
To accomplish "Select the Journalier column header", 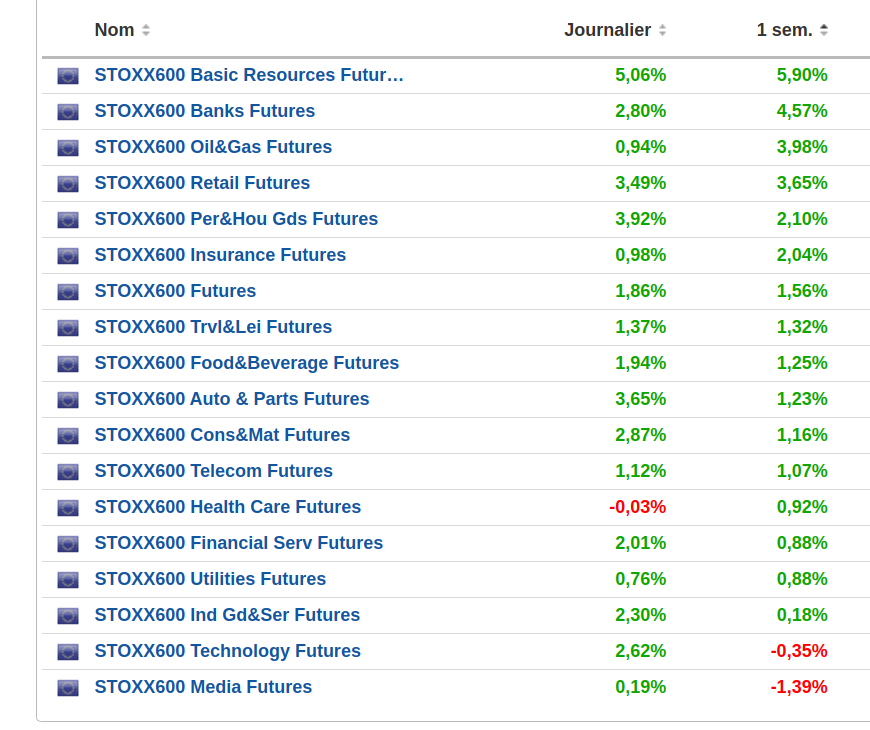I will click(x=607, y=30).
